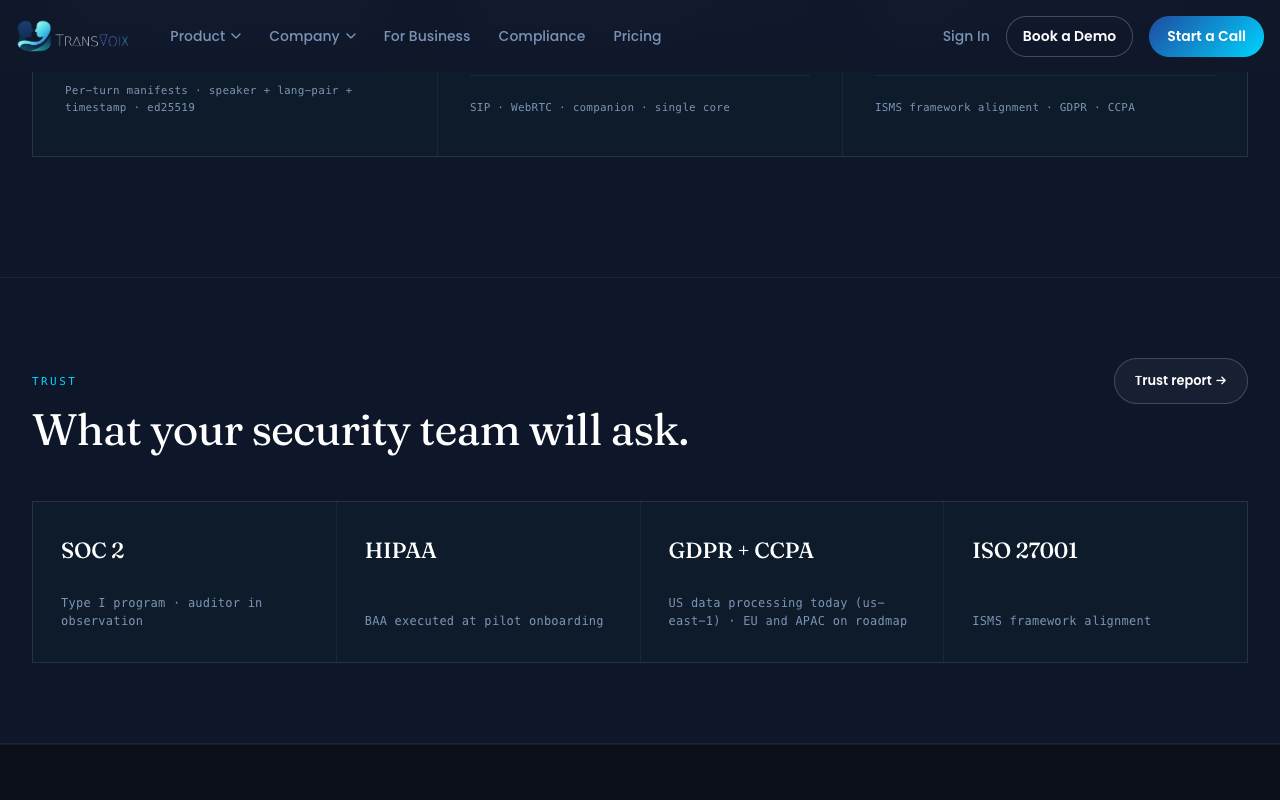Click 'US data processing today' description
This screenshot has width=1280, height=800.
click(788, 612)
